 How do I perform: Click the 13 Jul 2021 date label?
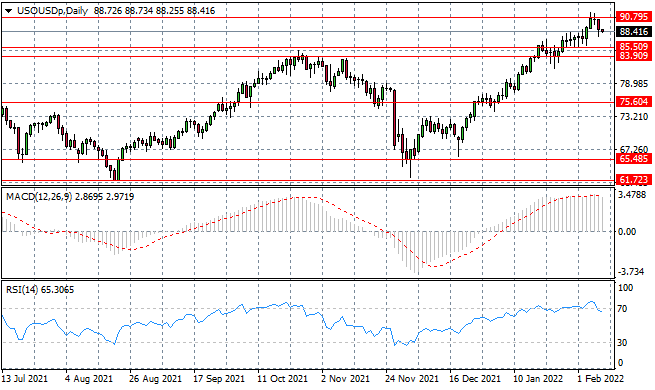[x=25, y=379]
